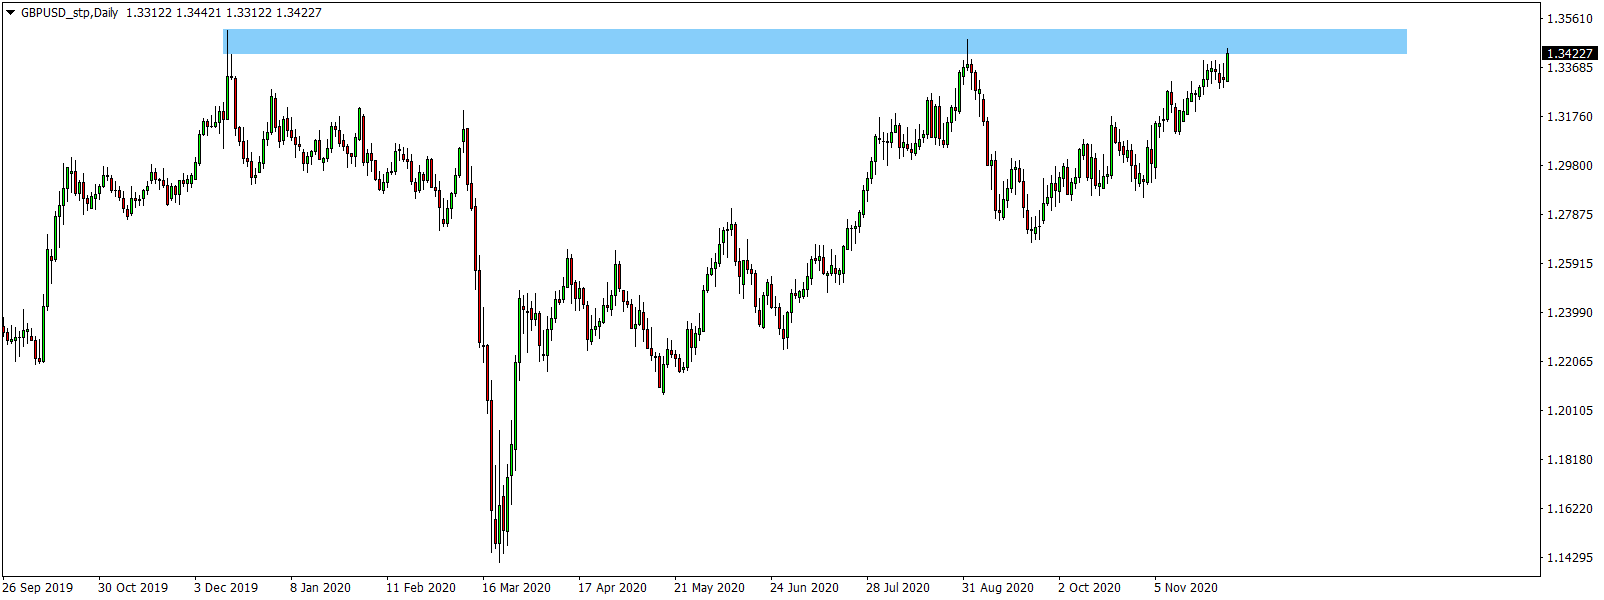
Task: Click the 1.31760 price scale label
Action: pyautogui.click(x=1569, y=117)
